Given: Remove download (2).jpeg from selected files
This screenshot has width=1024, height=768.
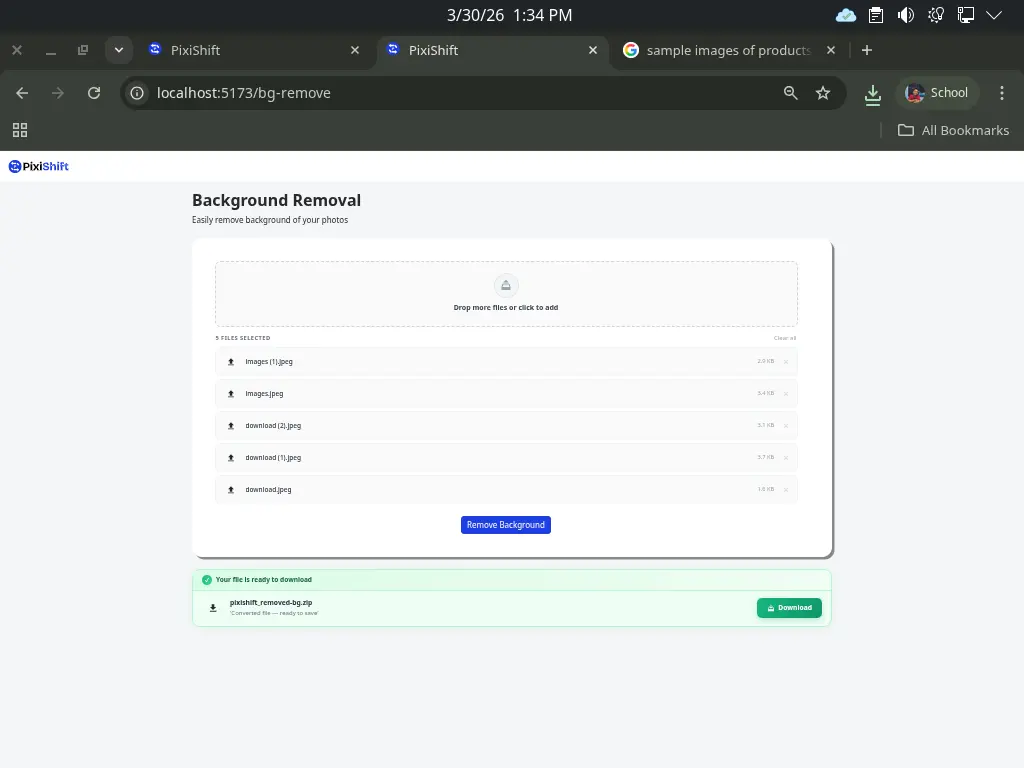Looking at the screenshot, I should tap(786, 426).
